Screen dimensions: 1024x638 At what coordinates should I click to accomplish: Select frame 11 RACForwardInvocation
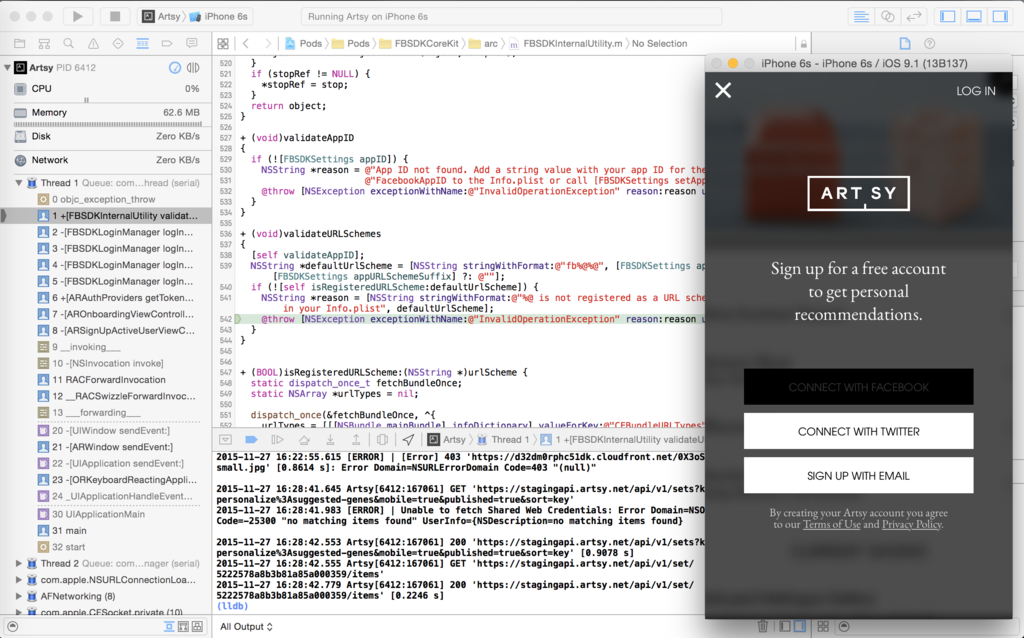(106, 379)
